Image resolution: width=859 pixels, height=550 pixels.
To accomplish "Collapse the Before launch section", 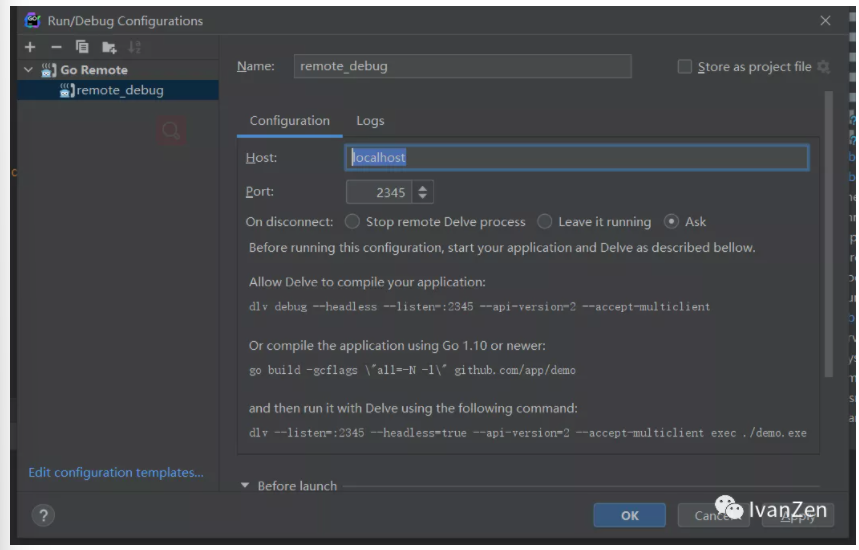I will click(x=246, y=486).
